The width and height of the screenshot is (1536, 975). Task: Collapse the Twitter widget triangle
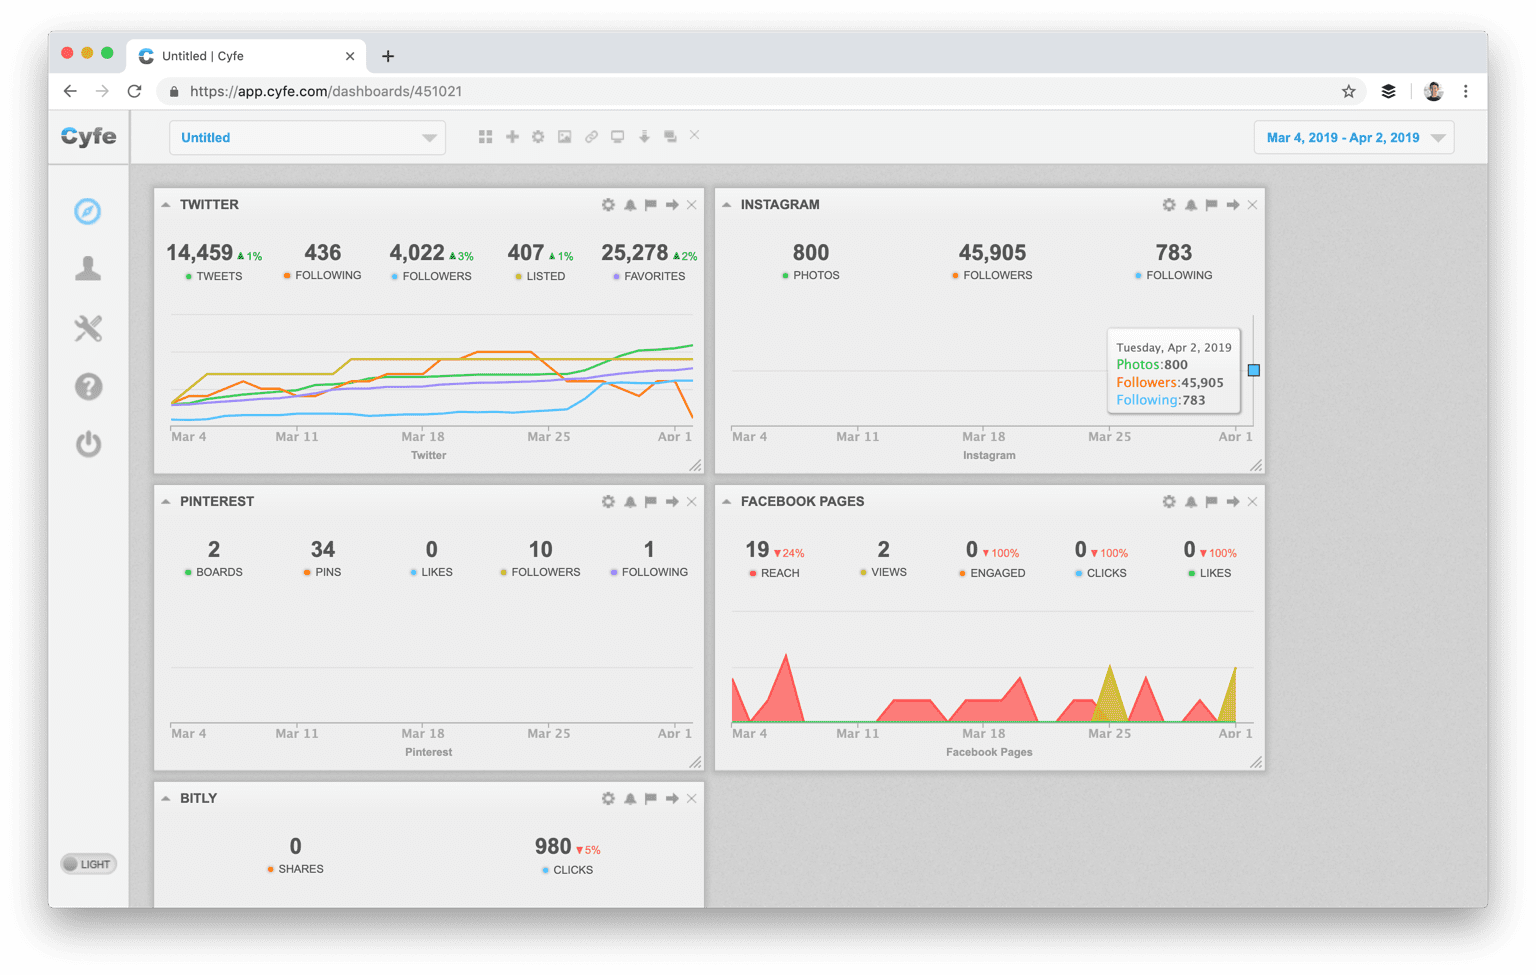pos(166,205)
